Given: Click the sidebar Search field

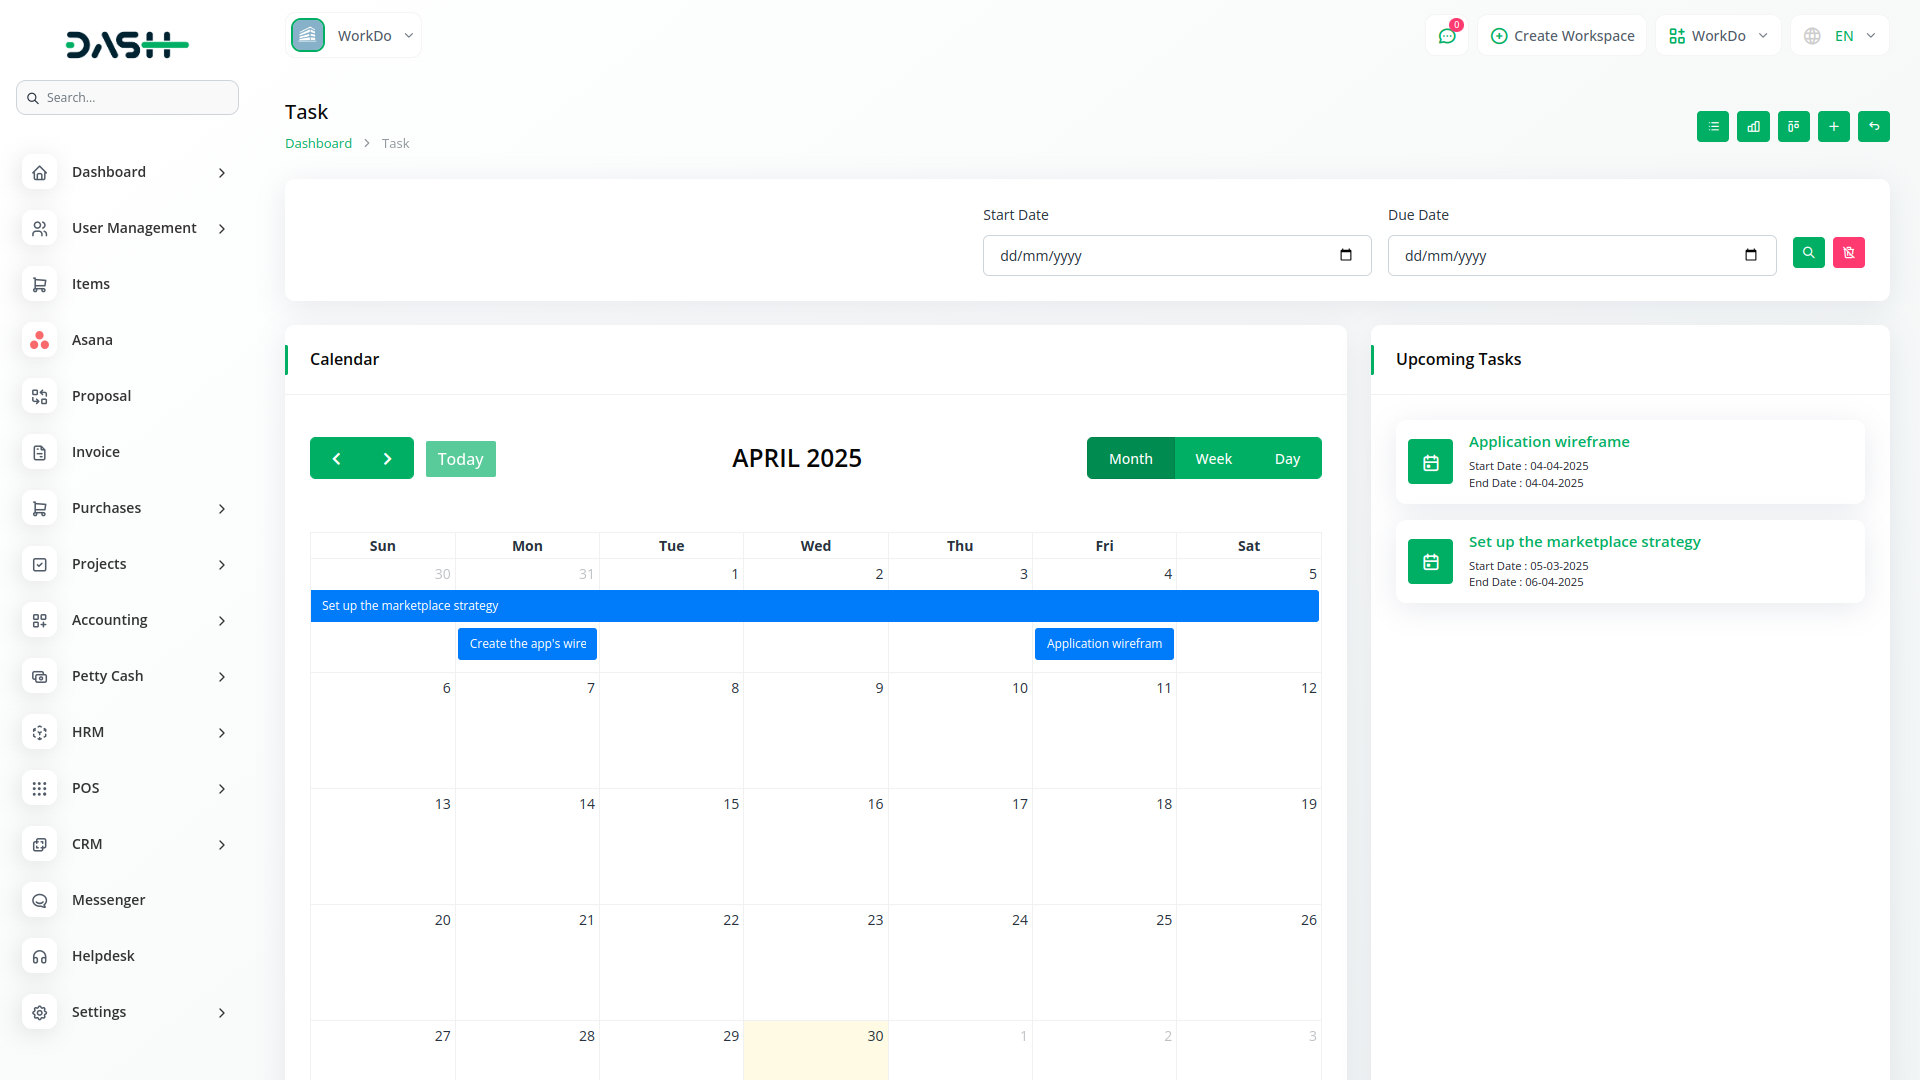Looking at the screenshot, I should point(127,97).
